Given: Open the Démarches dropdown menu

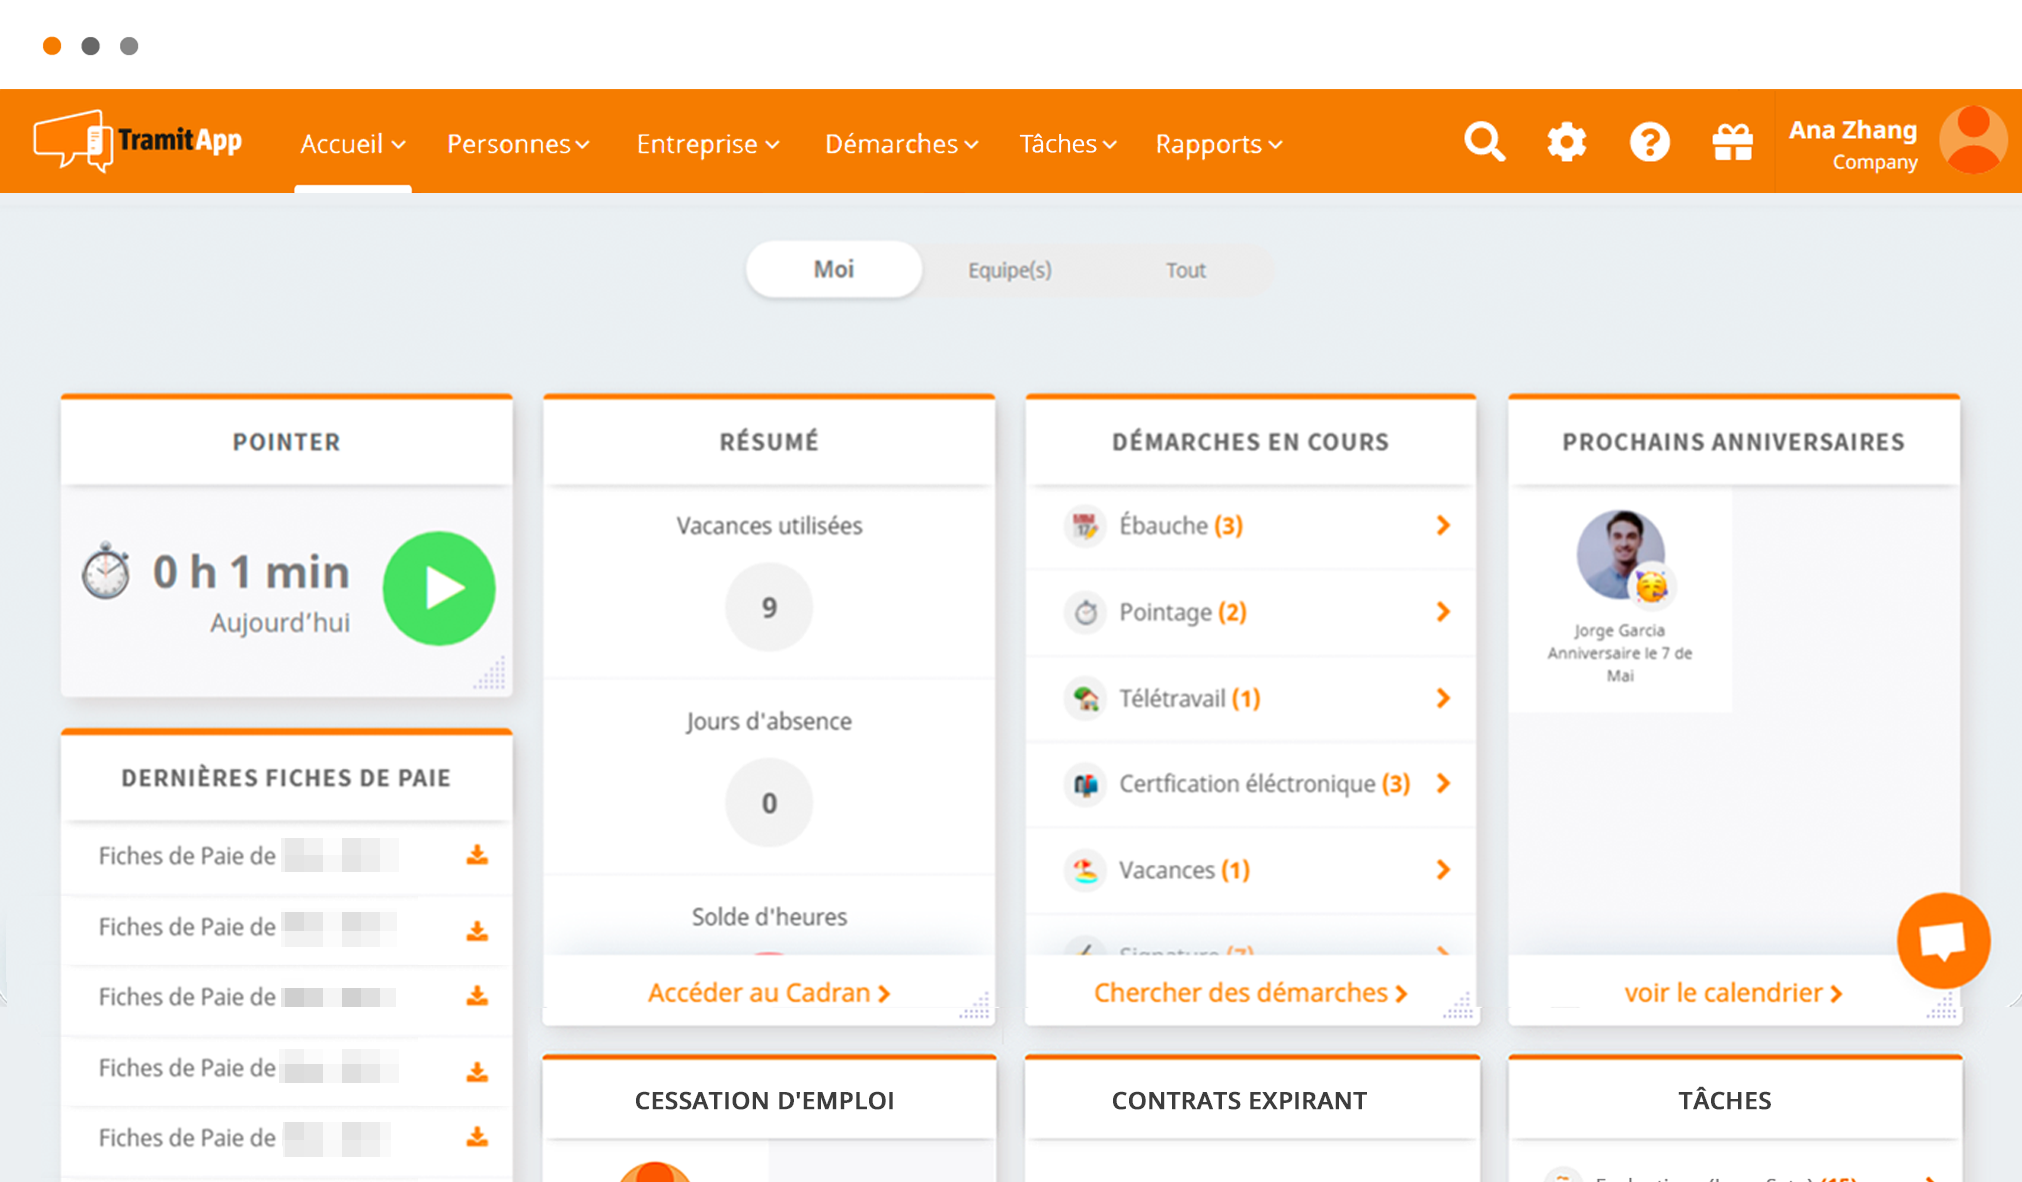Looking at the screenshot, I should 901,144.
